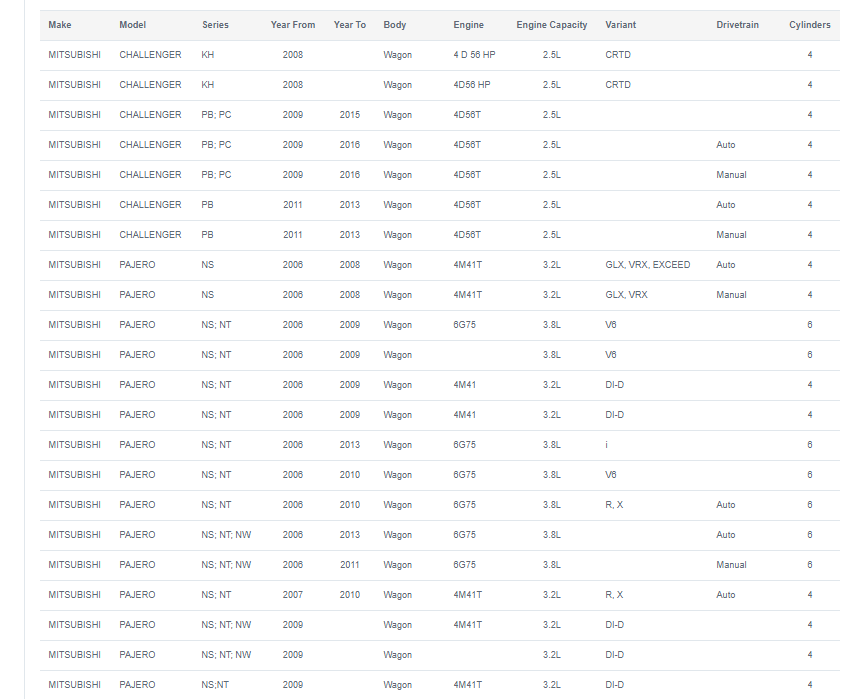Click the 2007 Year From cell
The image size is (854, 699).
pyautogui.click(x=292, y=595)
